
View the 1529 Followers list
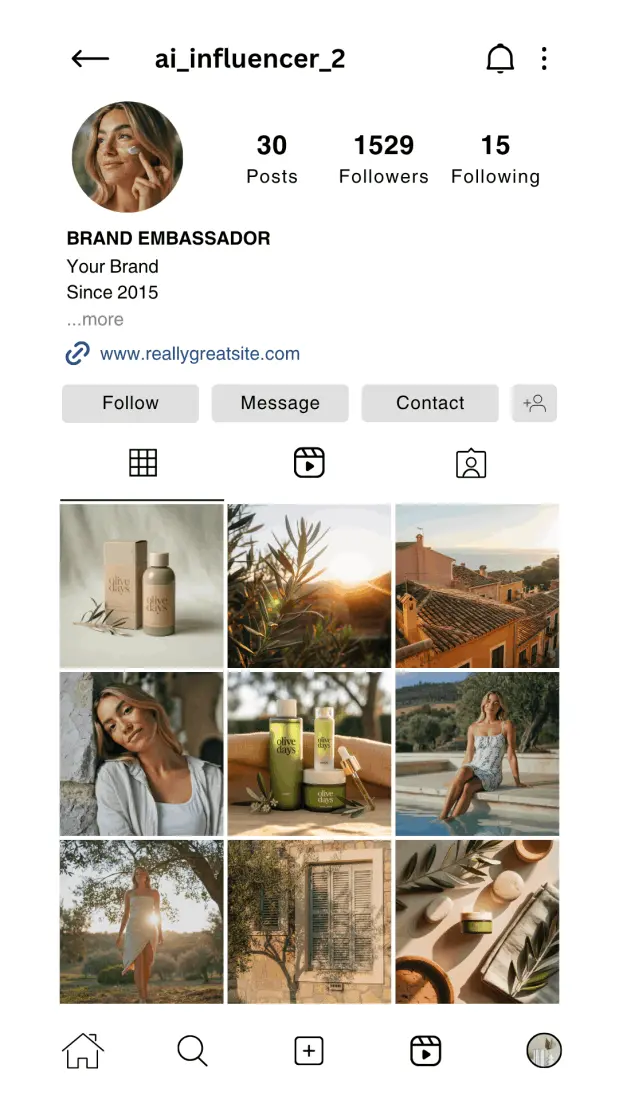point(383,159)
